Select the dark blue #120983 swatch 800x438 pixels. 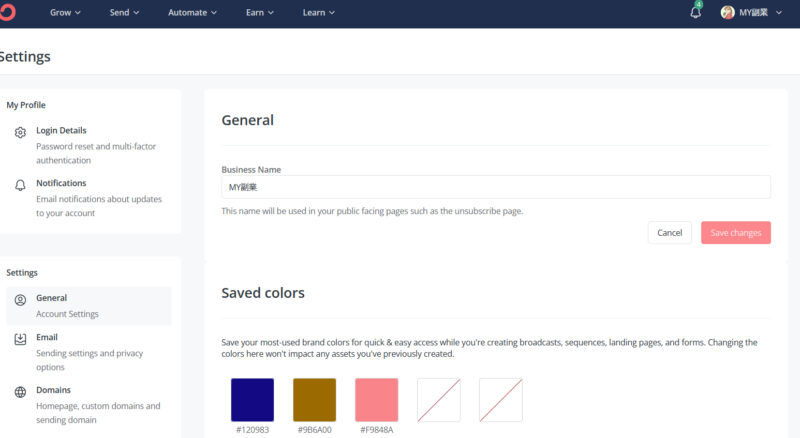(252, 399)
